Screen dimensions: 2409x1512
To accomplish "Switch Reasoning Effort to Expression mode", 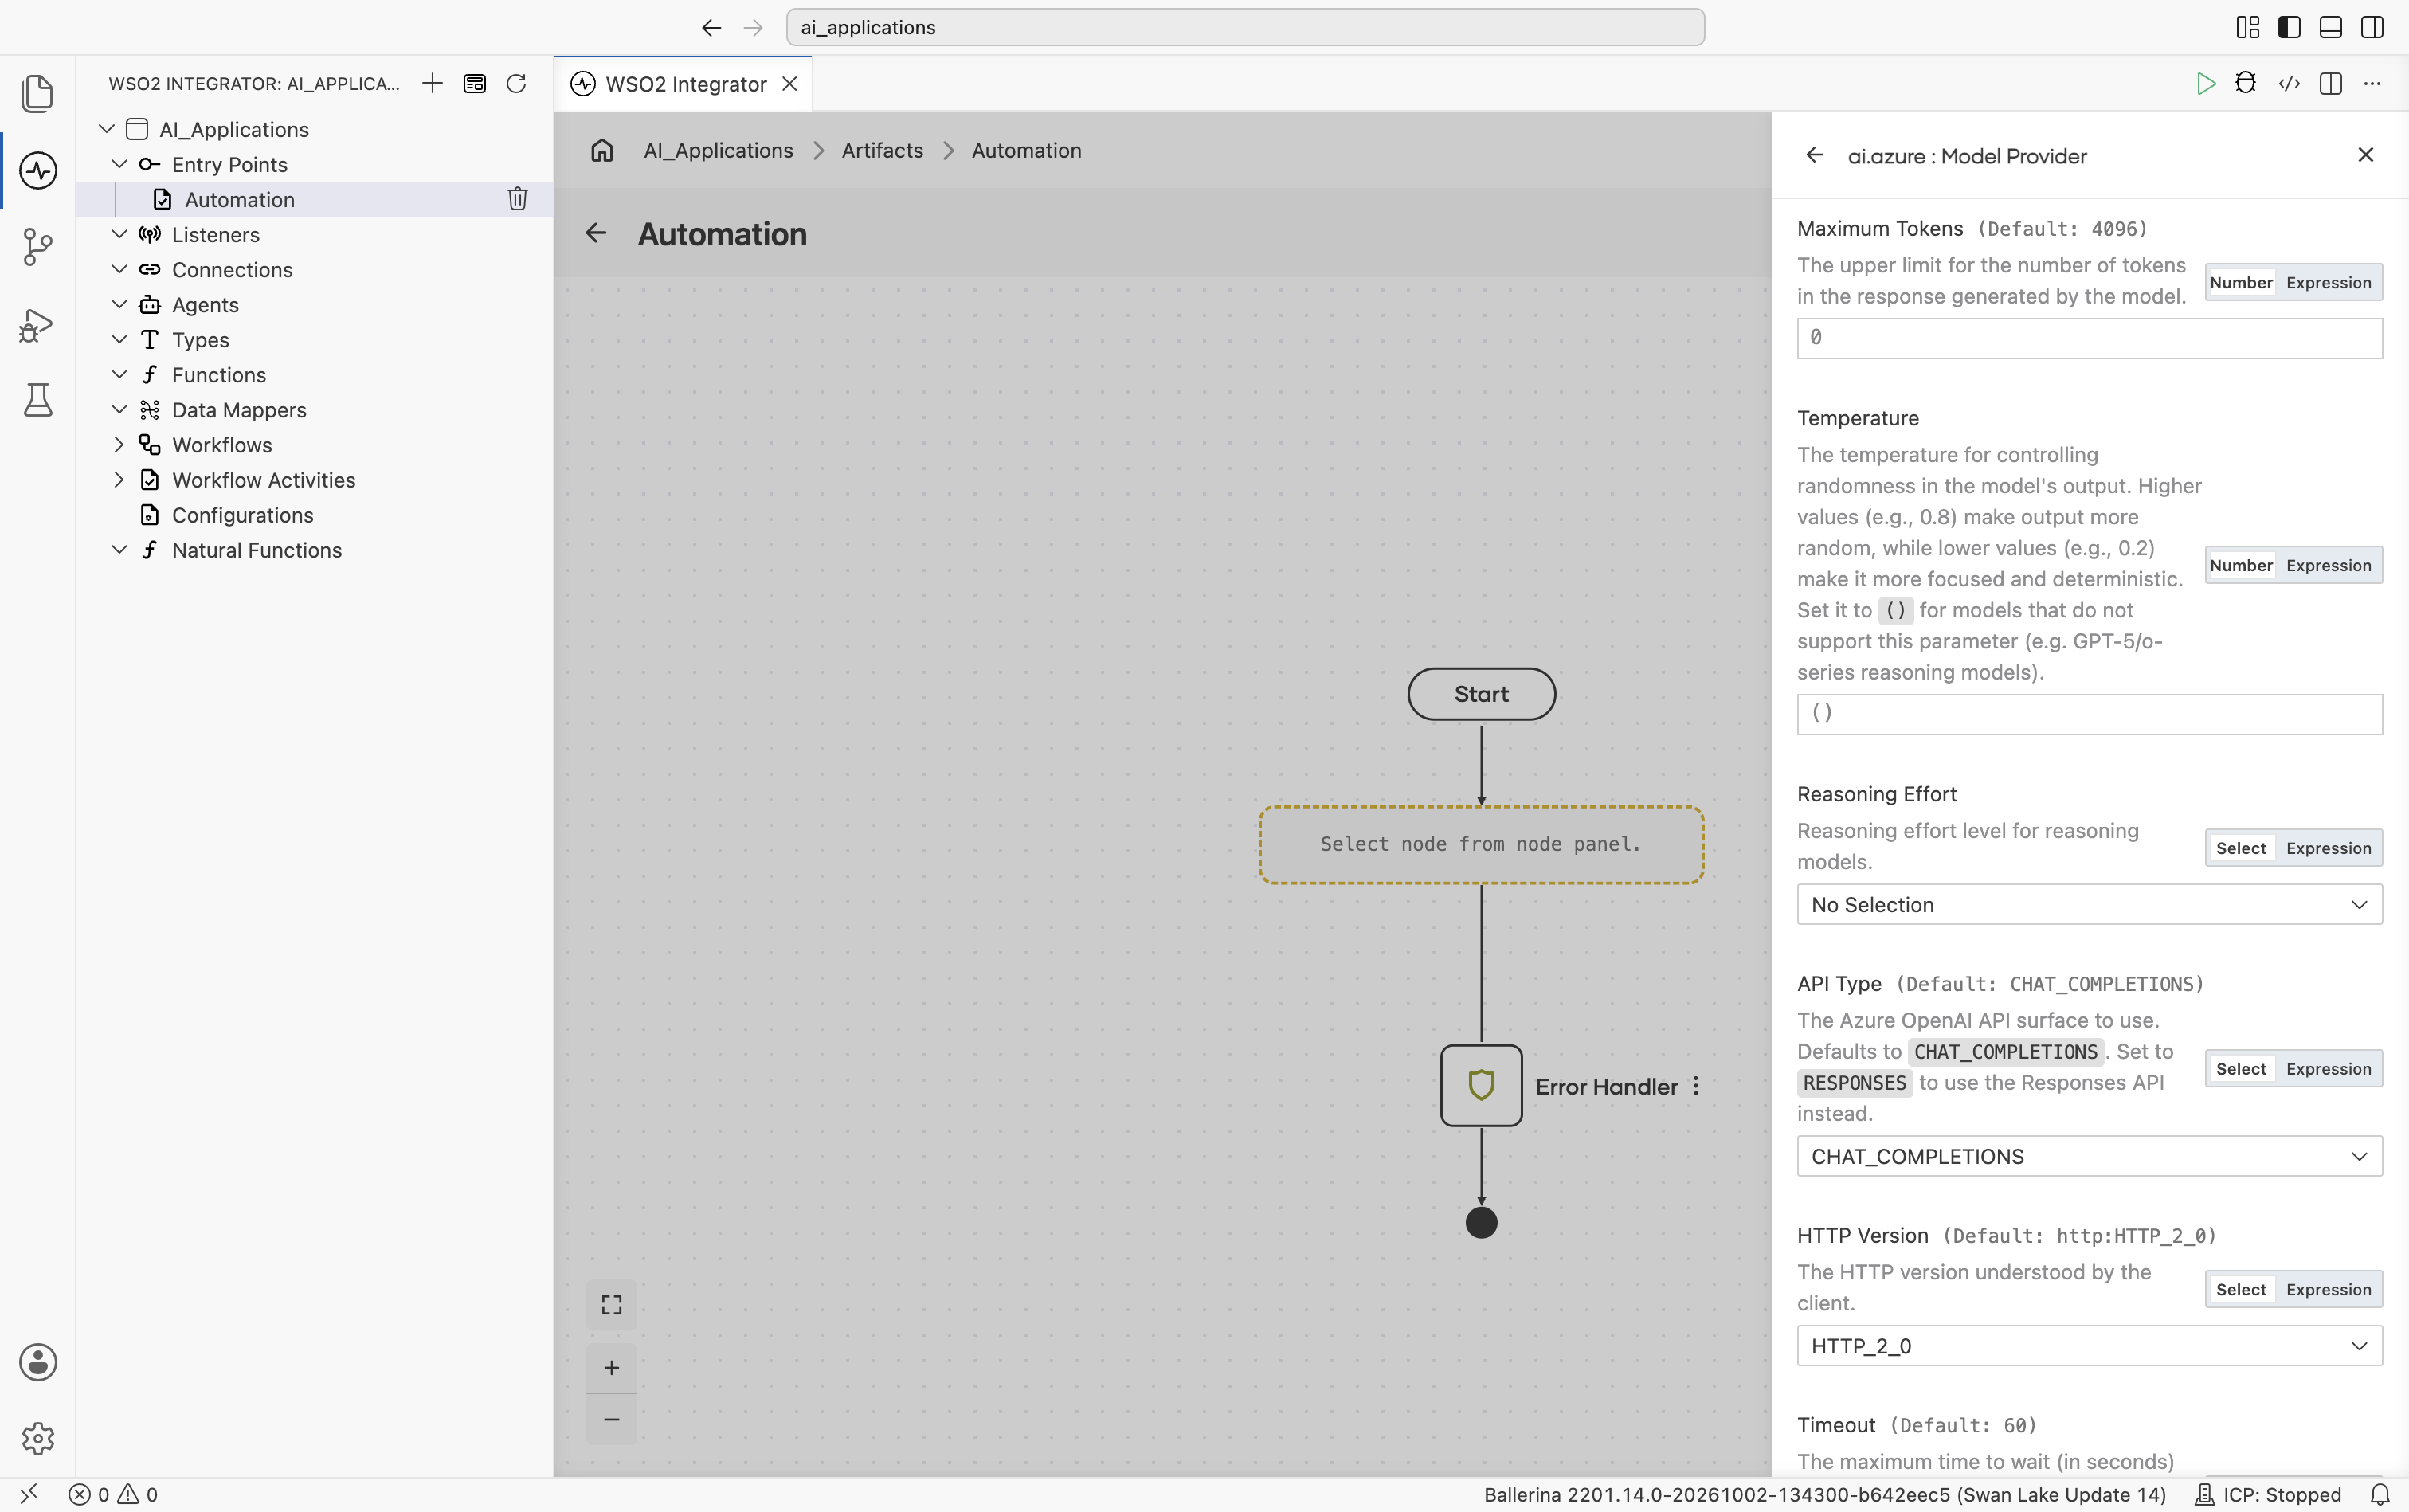I will click(x=2328, y=848).
